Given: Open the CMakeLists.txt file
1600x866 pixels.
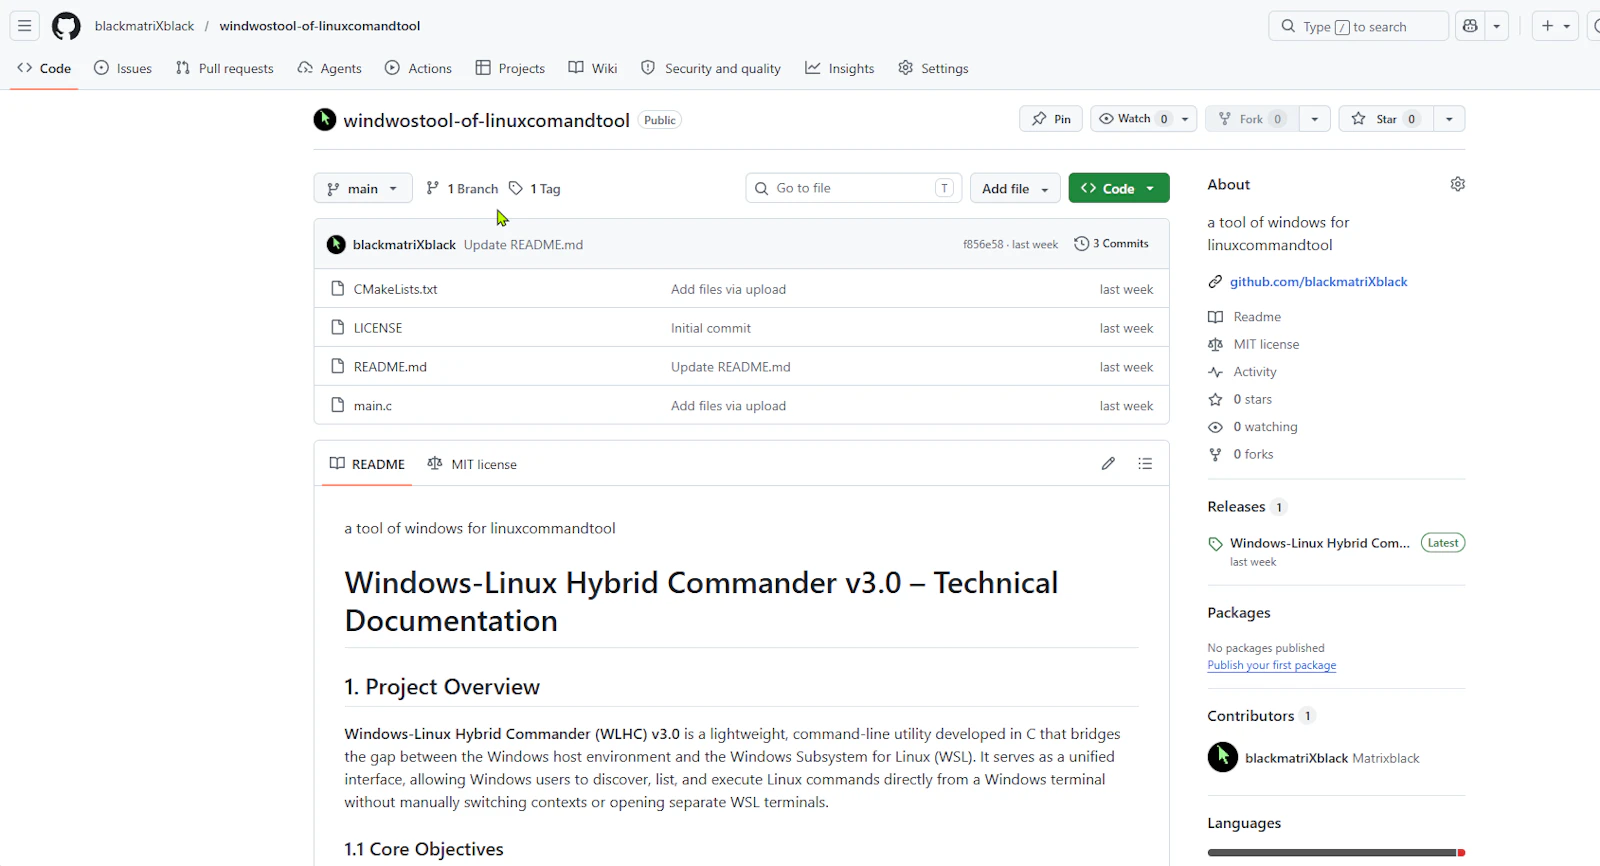Looking at the screenshot, I should (x=395, y=289).
